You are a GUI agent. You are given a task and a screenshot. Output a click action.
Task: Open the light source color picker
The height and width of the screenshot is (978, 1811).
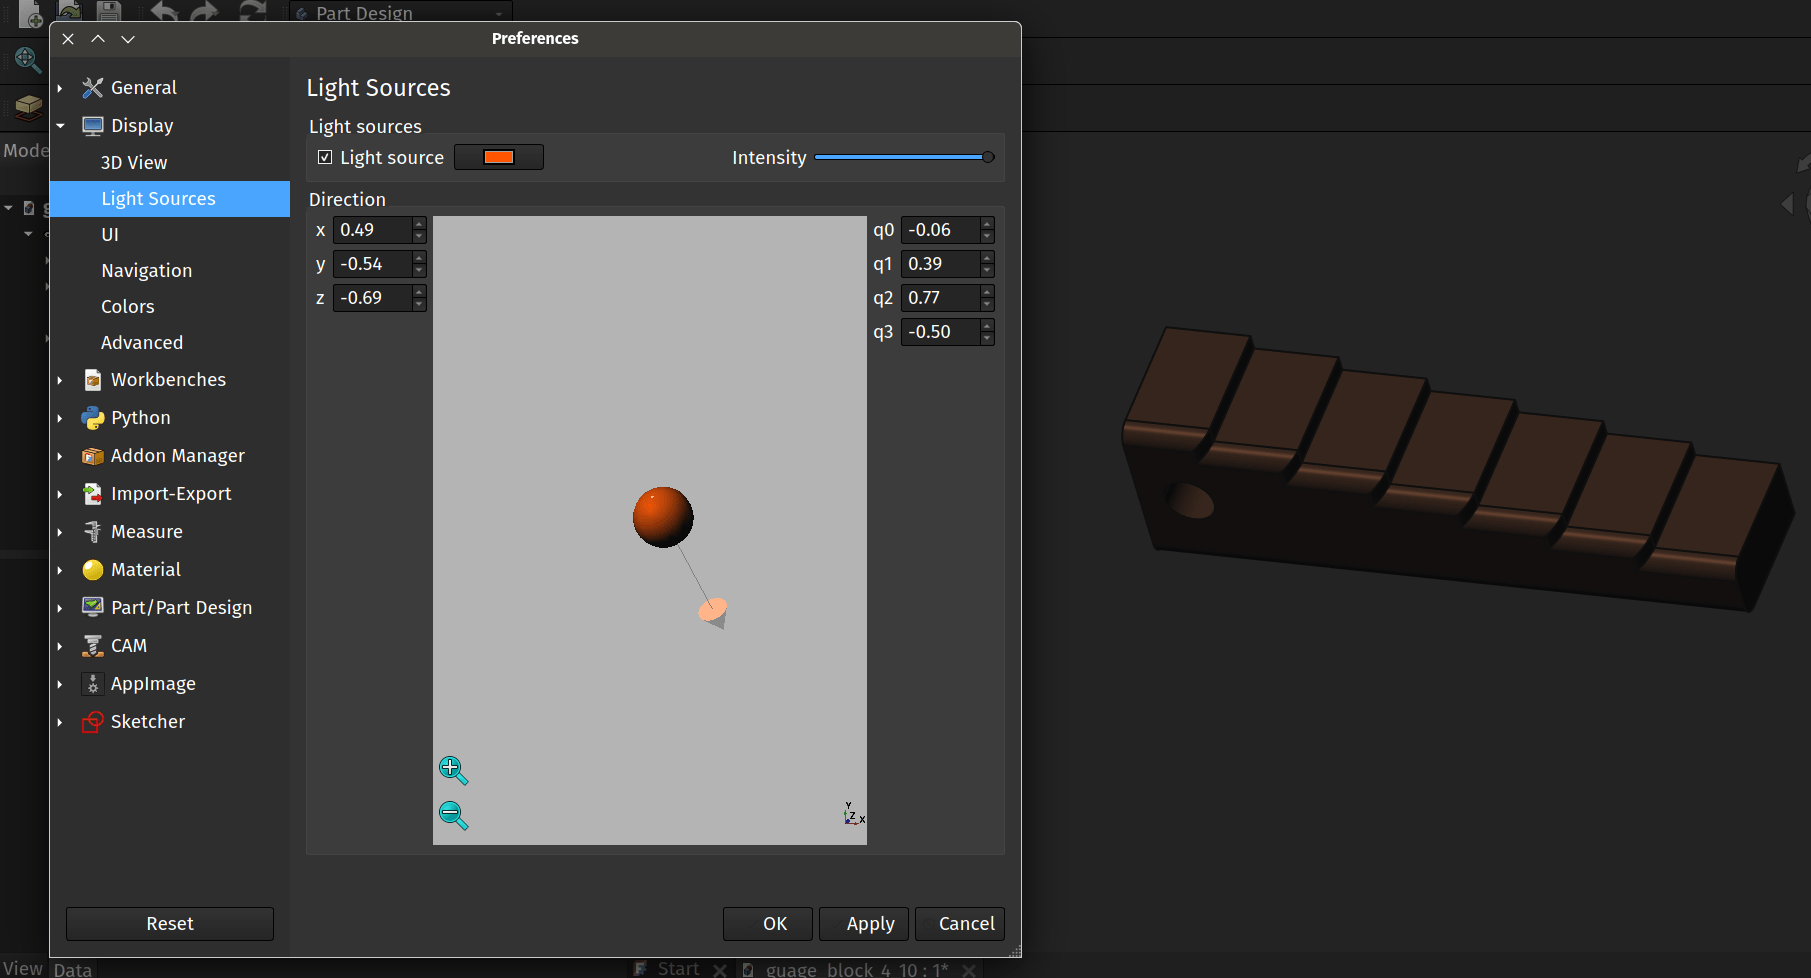coord(498,157)
